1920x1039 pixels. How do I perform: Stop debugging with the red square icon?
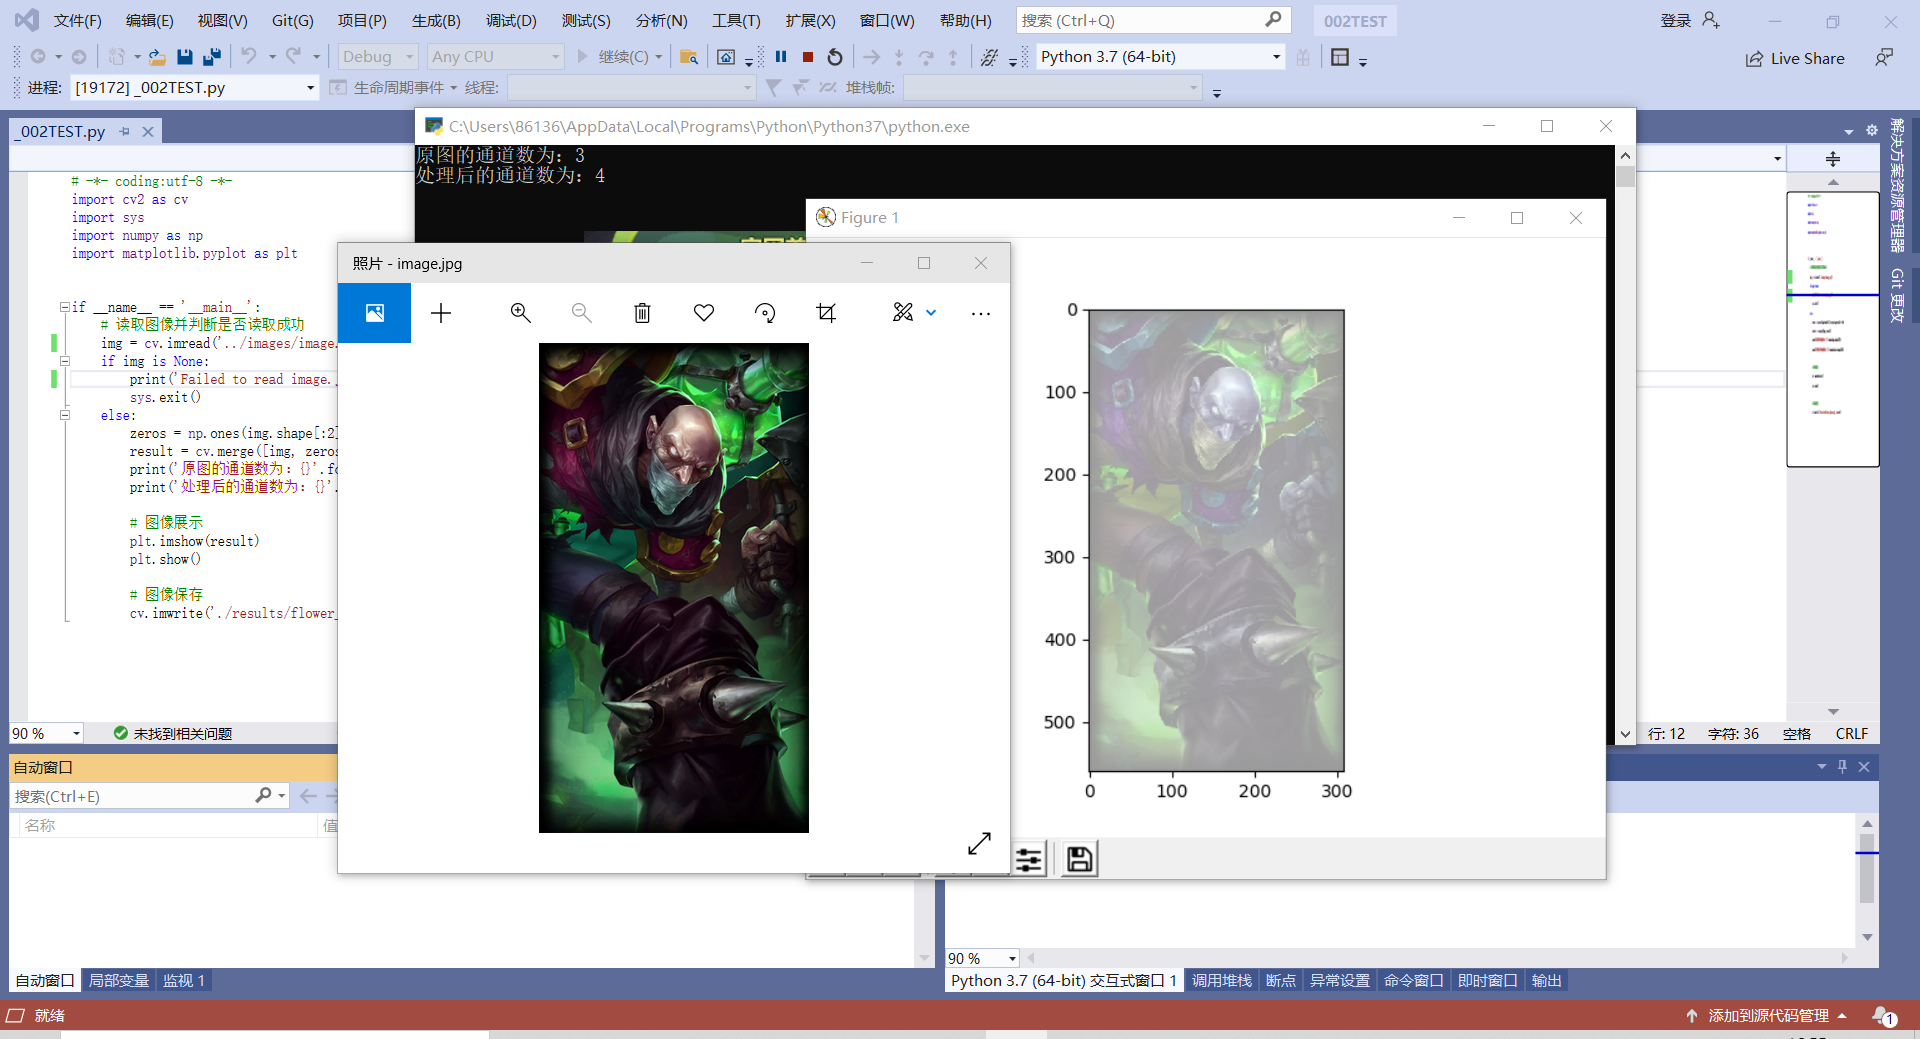808,57
